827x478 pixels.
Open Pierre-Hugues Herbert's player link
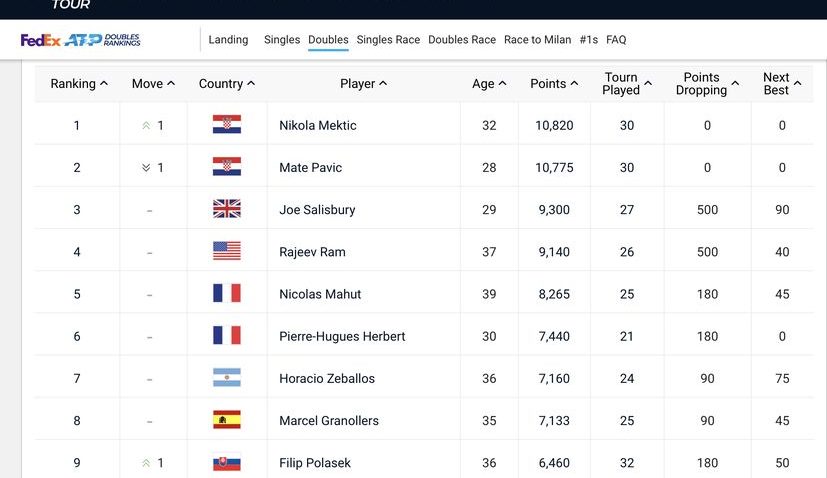342,336
